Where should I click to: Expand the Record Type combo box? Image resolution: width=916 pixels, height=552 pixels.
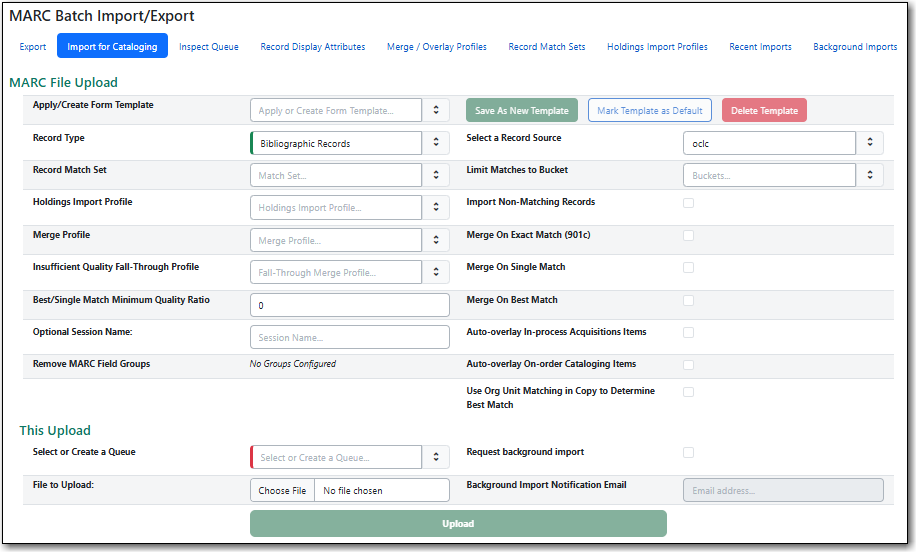(436, 143)
